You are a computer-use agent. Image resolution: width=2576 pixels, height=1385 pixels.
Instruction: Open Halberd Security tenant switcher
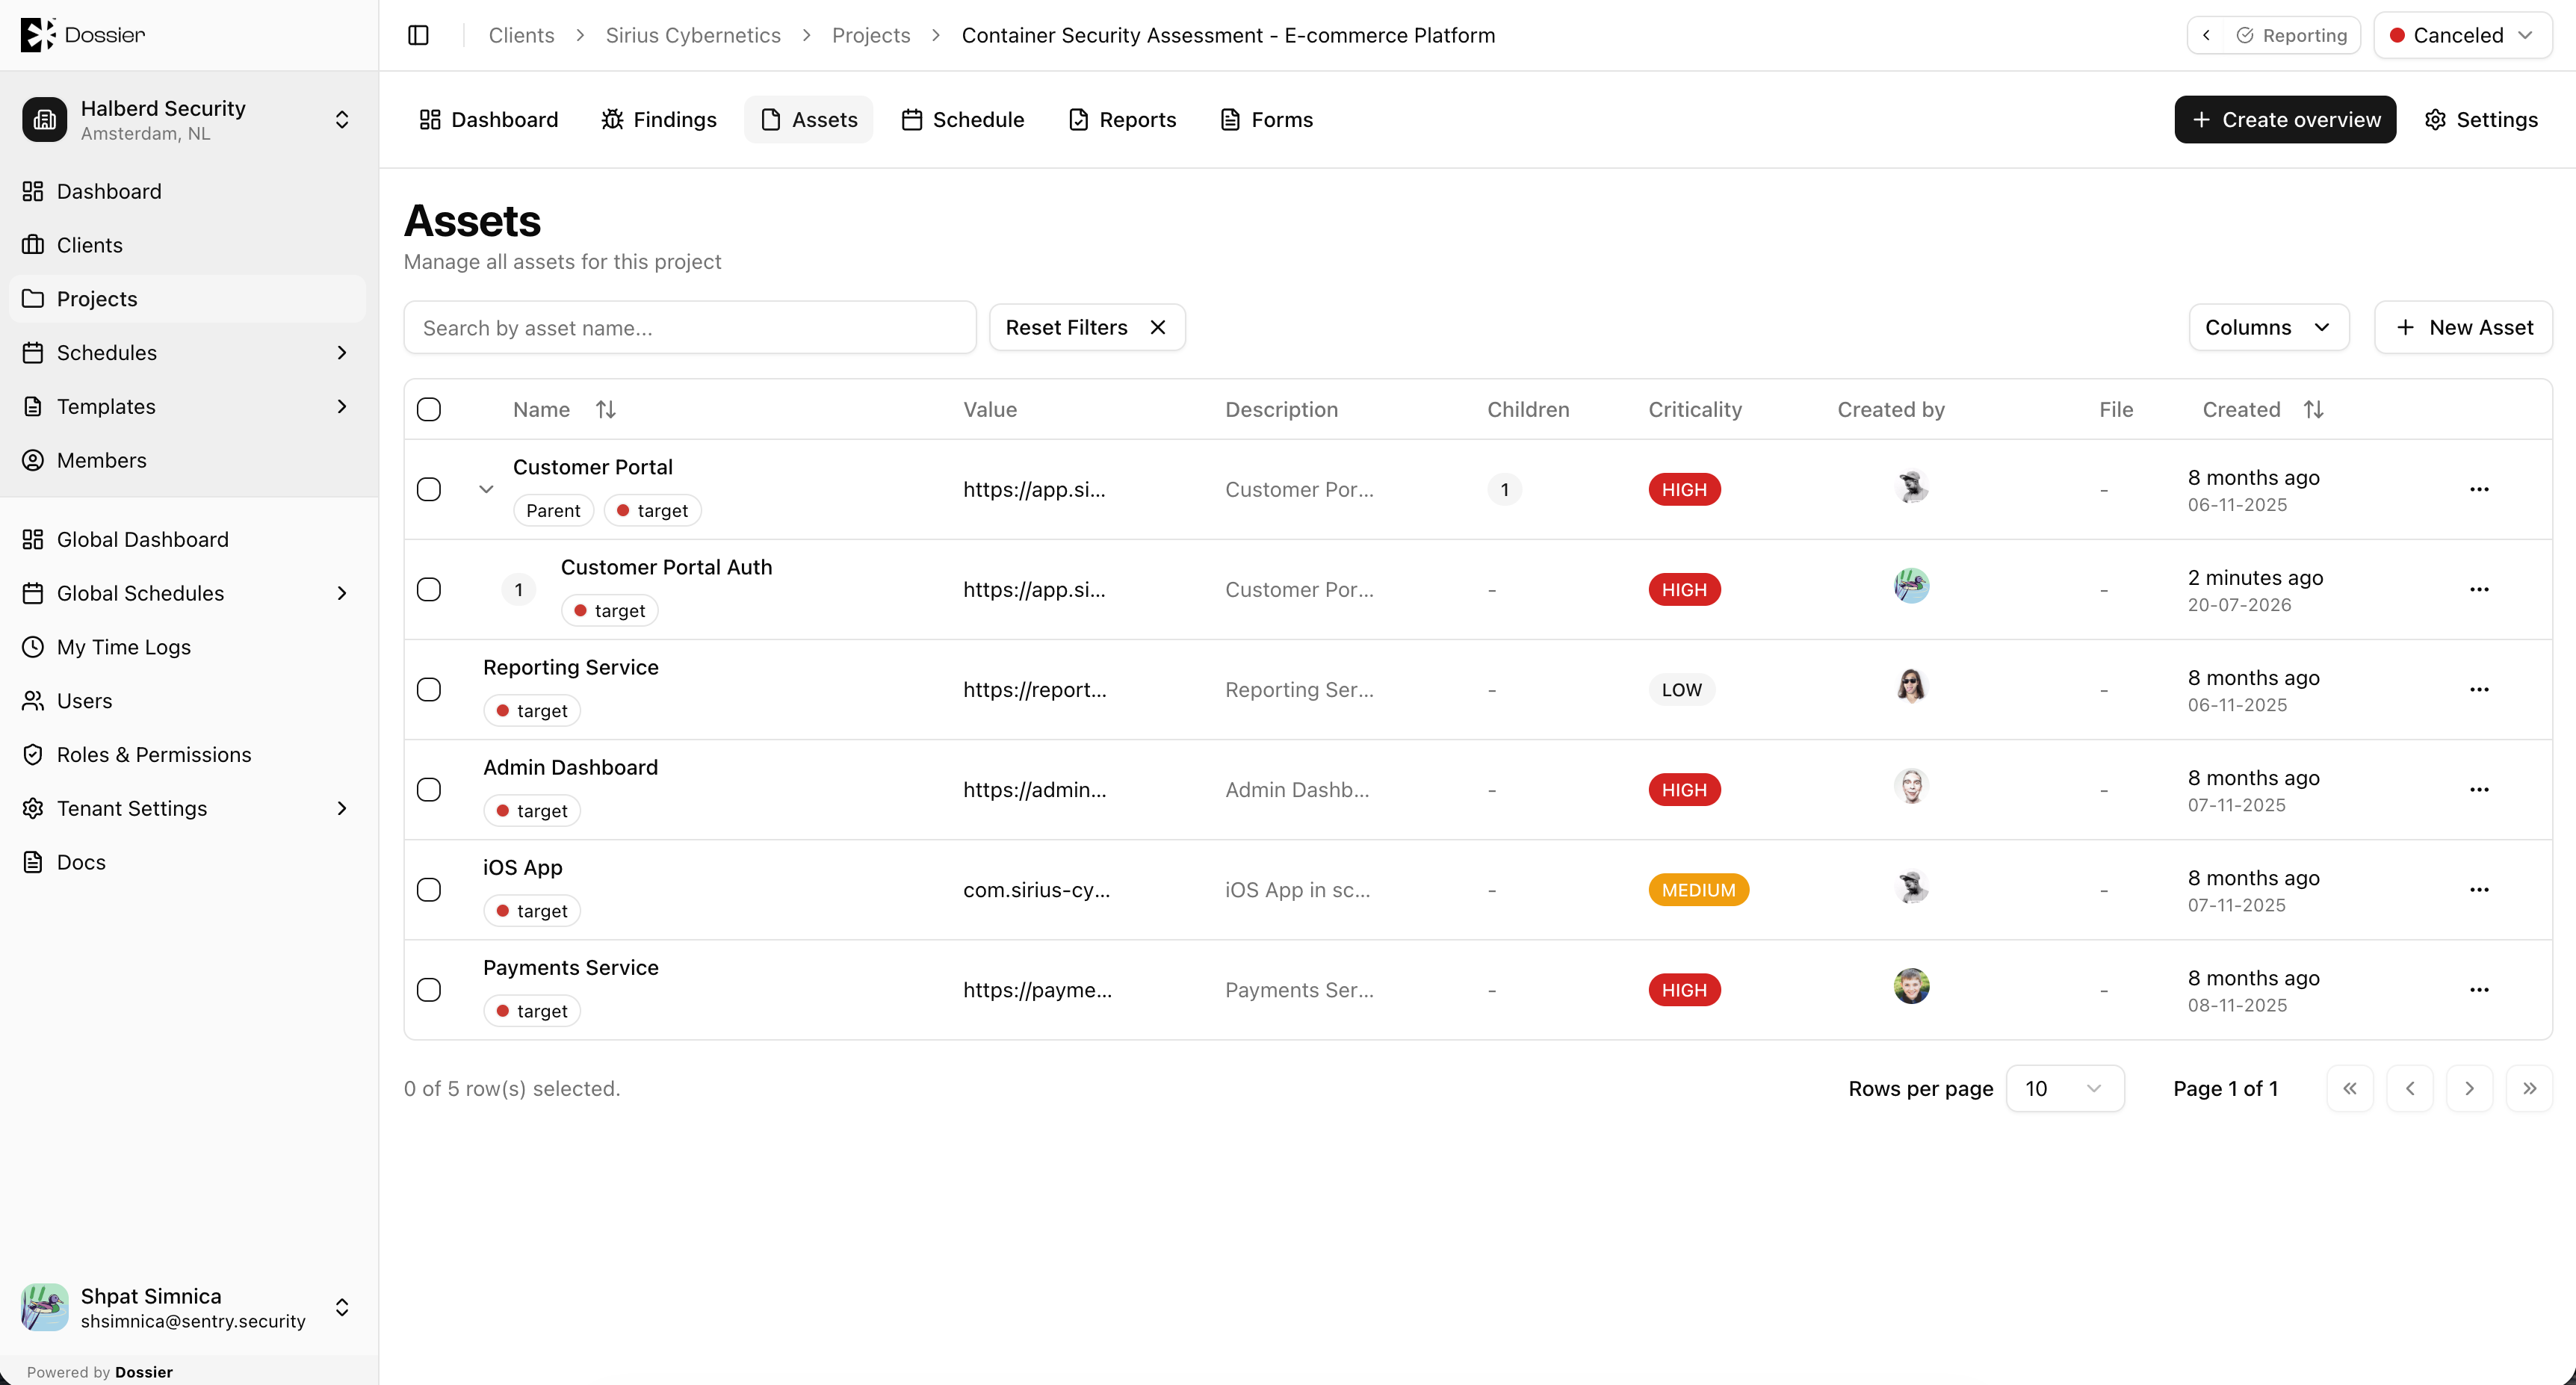pyautogui.click(x=188, y=120)
